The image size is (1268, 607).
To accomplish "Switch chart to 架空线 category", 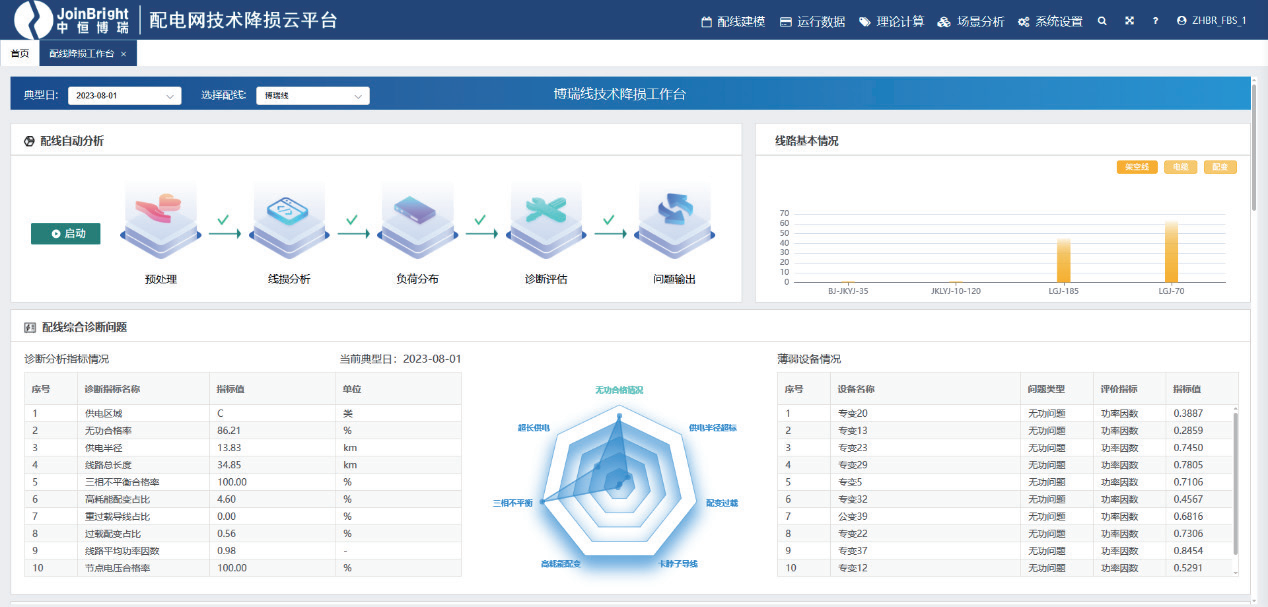I will (x=1136, y=167).
